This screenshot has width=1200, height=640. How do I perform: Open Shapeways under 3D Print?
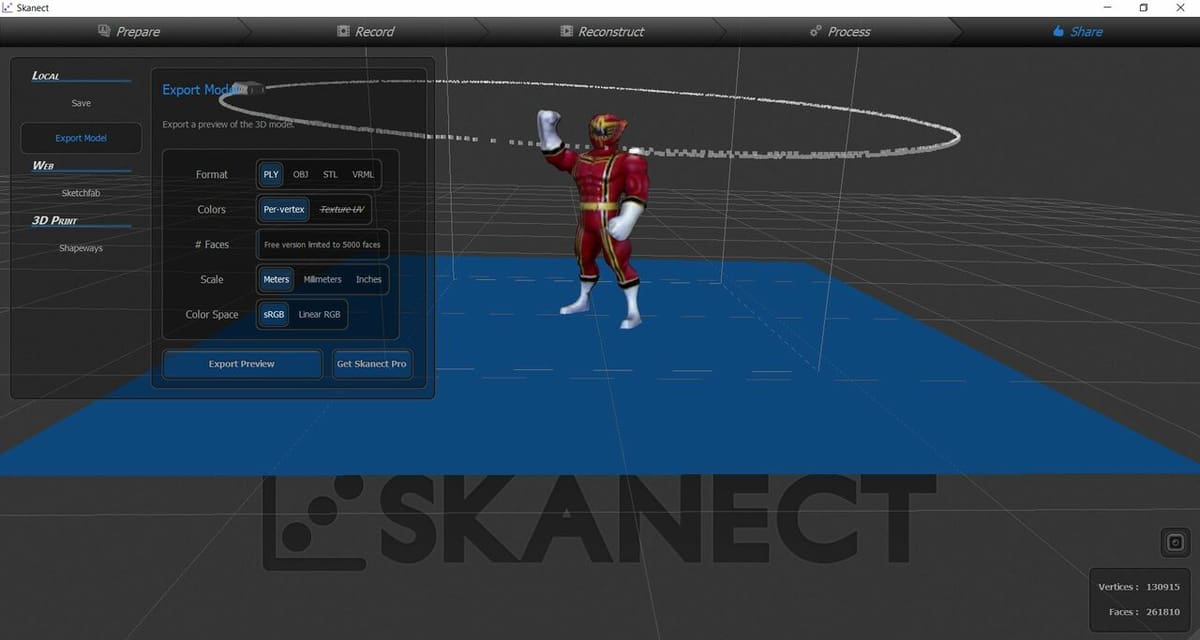(x=81, y=248)
